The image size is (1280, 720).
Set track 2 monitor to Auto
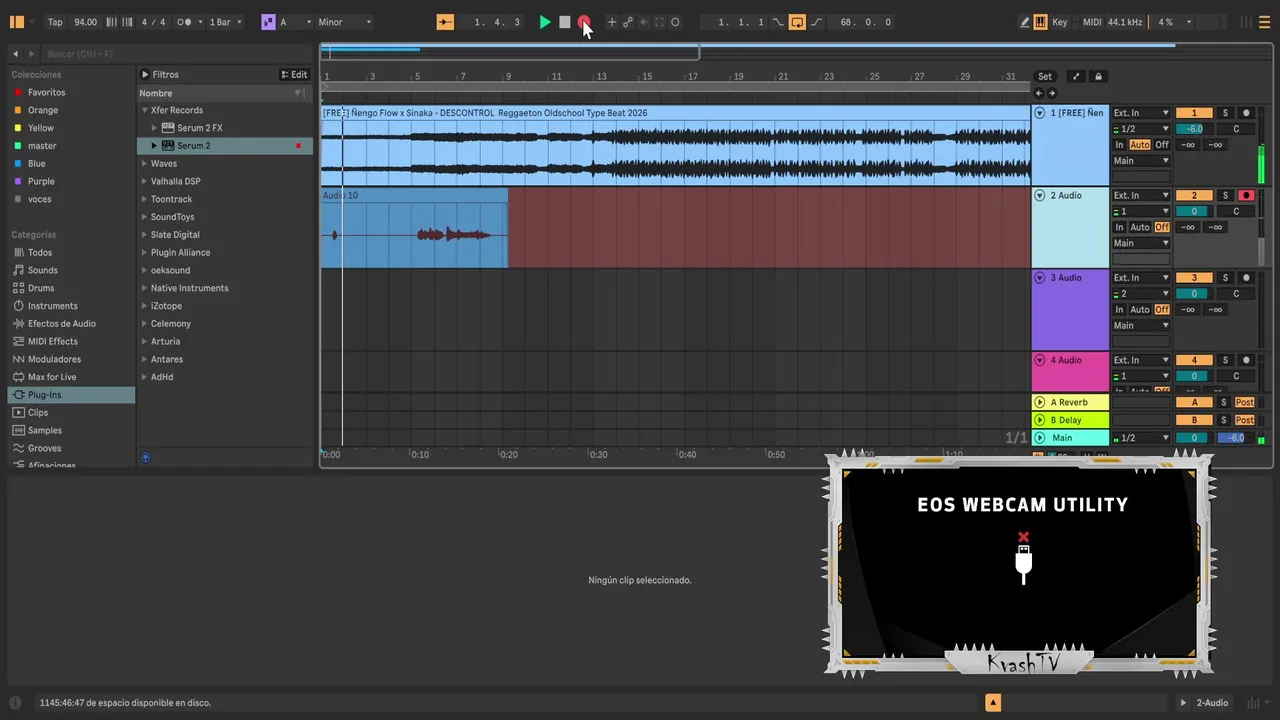[1140, 227]
